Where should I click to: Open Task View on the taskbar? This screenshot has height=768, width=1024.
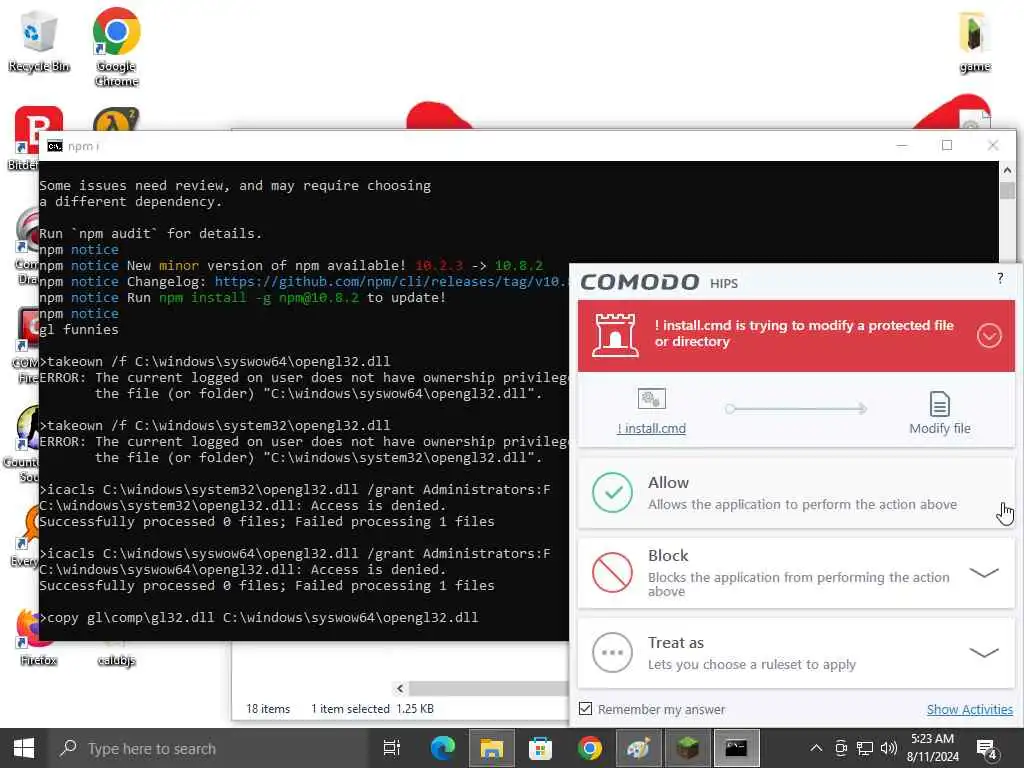click(391, 748)
